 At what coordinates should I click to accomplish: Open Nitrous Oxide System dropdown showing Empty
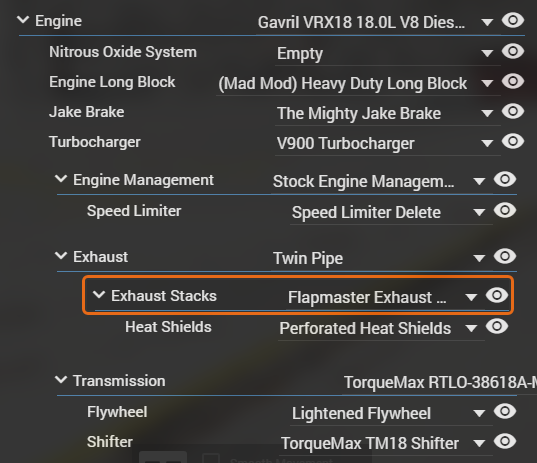(387, 53)
